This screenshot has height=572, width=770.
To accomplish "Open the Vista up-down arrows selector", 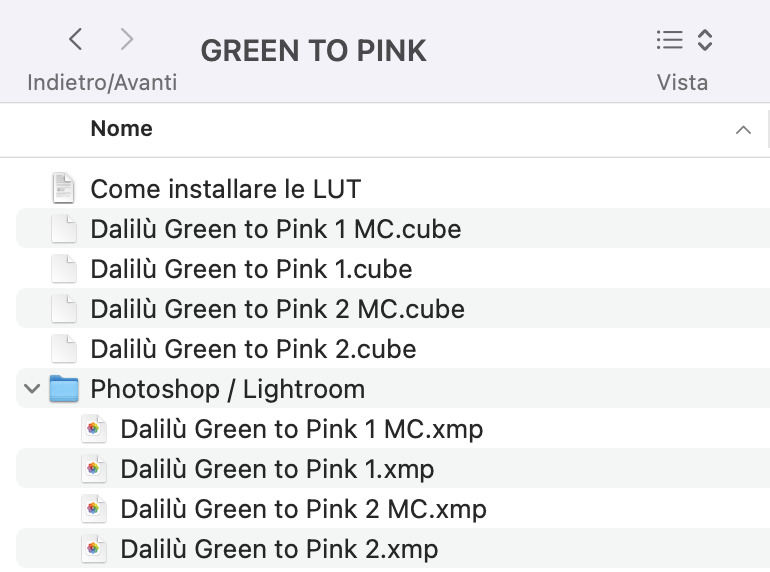I will point(705,40).
